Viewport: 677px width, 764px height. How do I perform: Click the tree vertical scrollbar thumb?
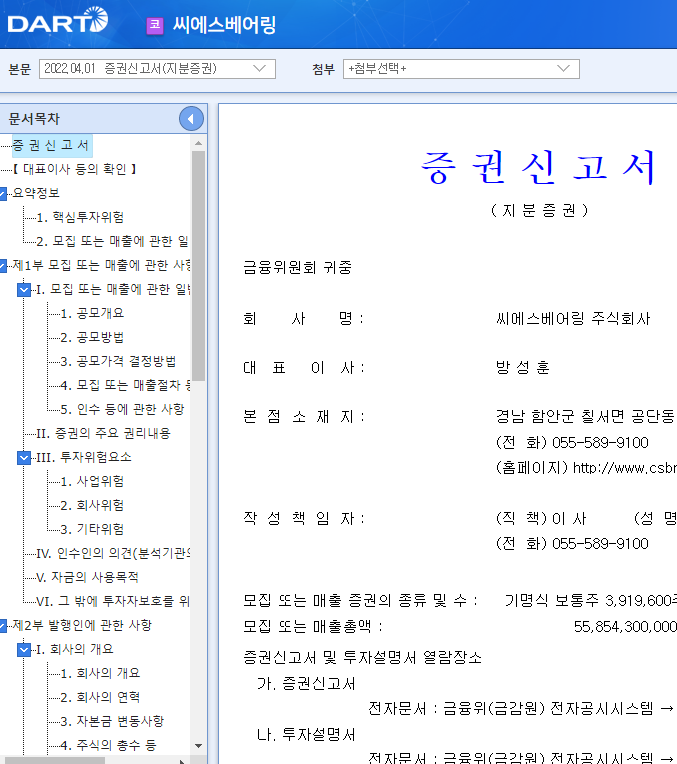point(198,266)
